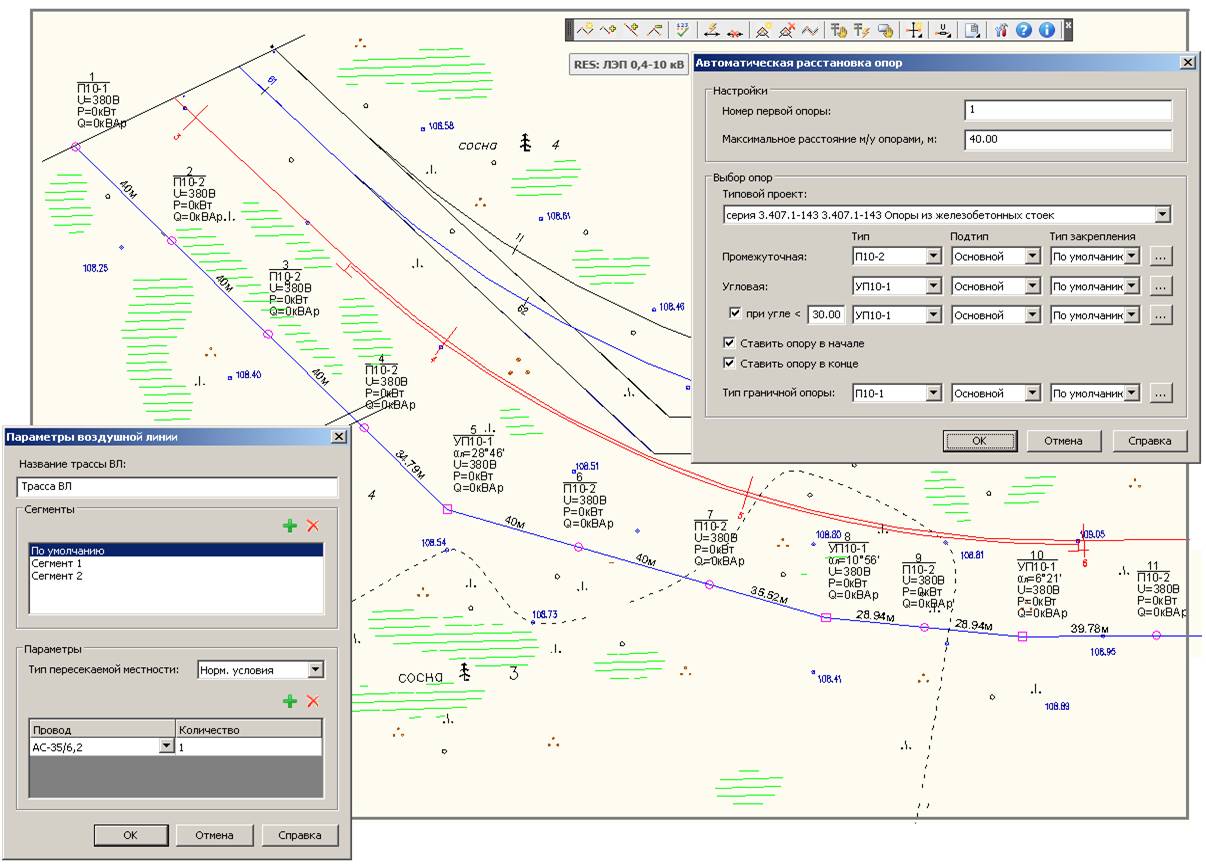This screenshot has width=1206, height=867.
Task: Click Справка in Параметры воздушной линии dialog
Action: coord(300,835)
